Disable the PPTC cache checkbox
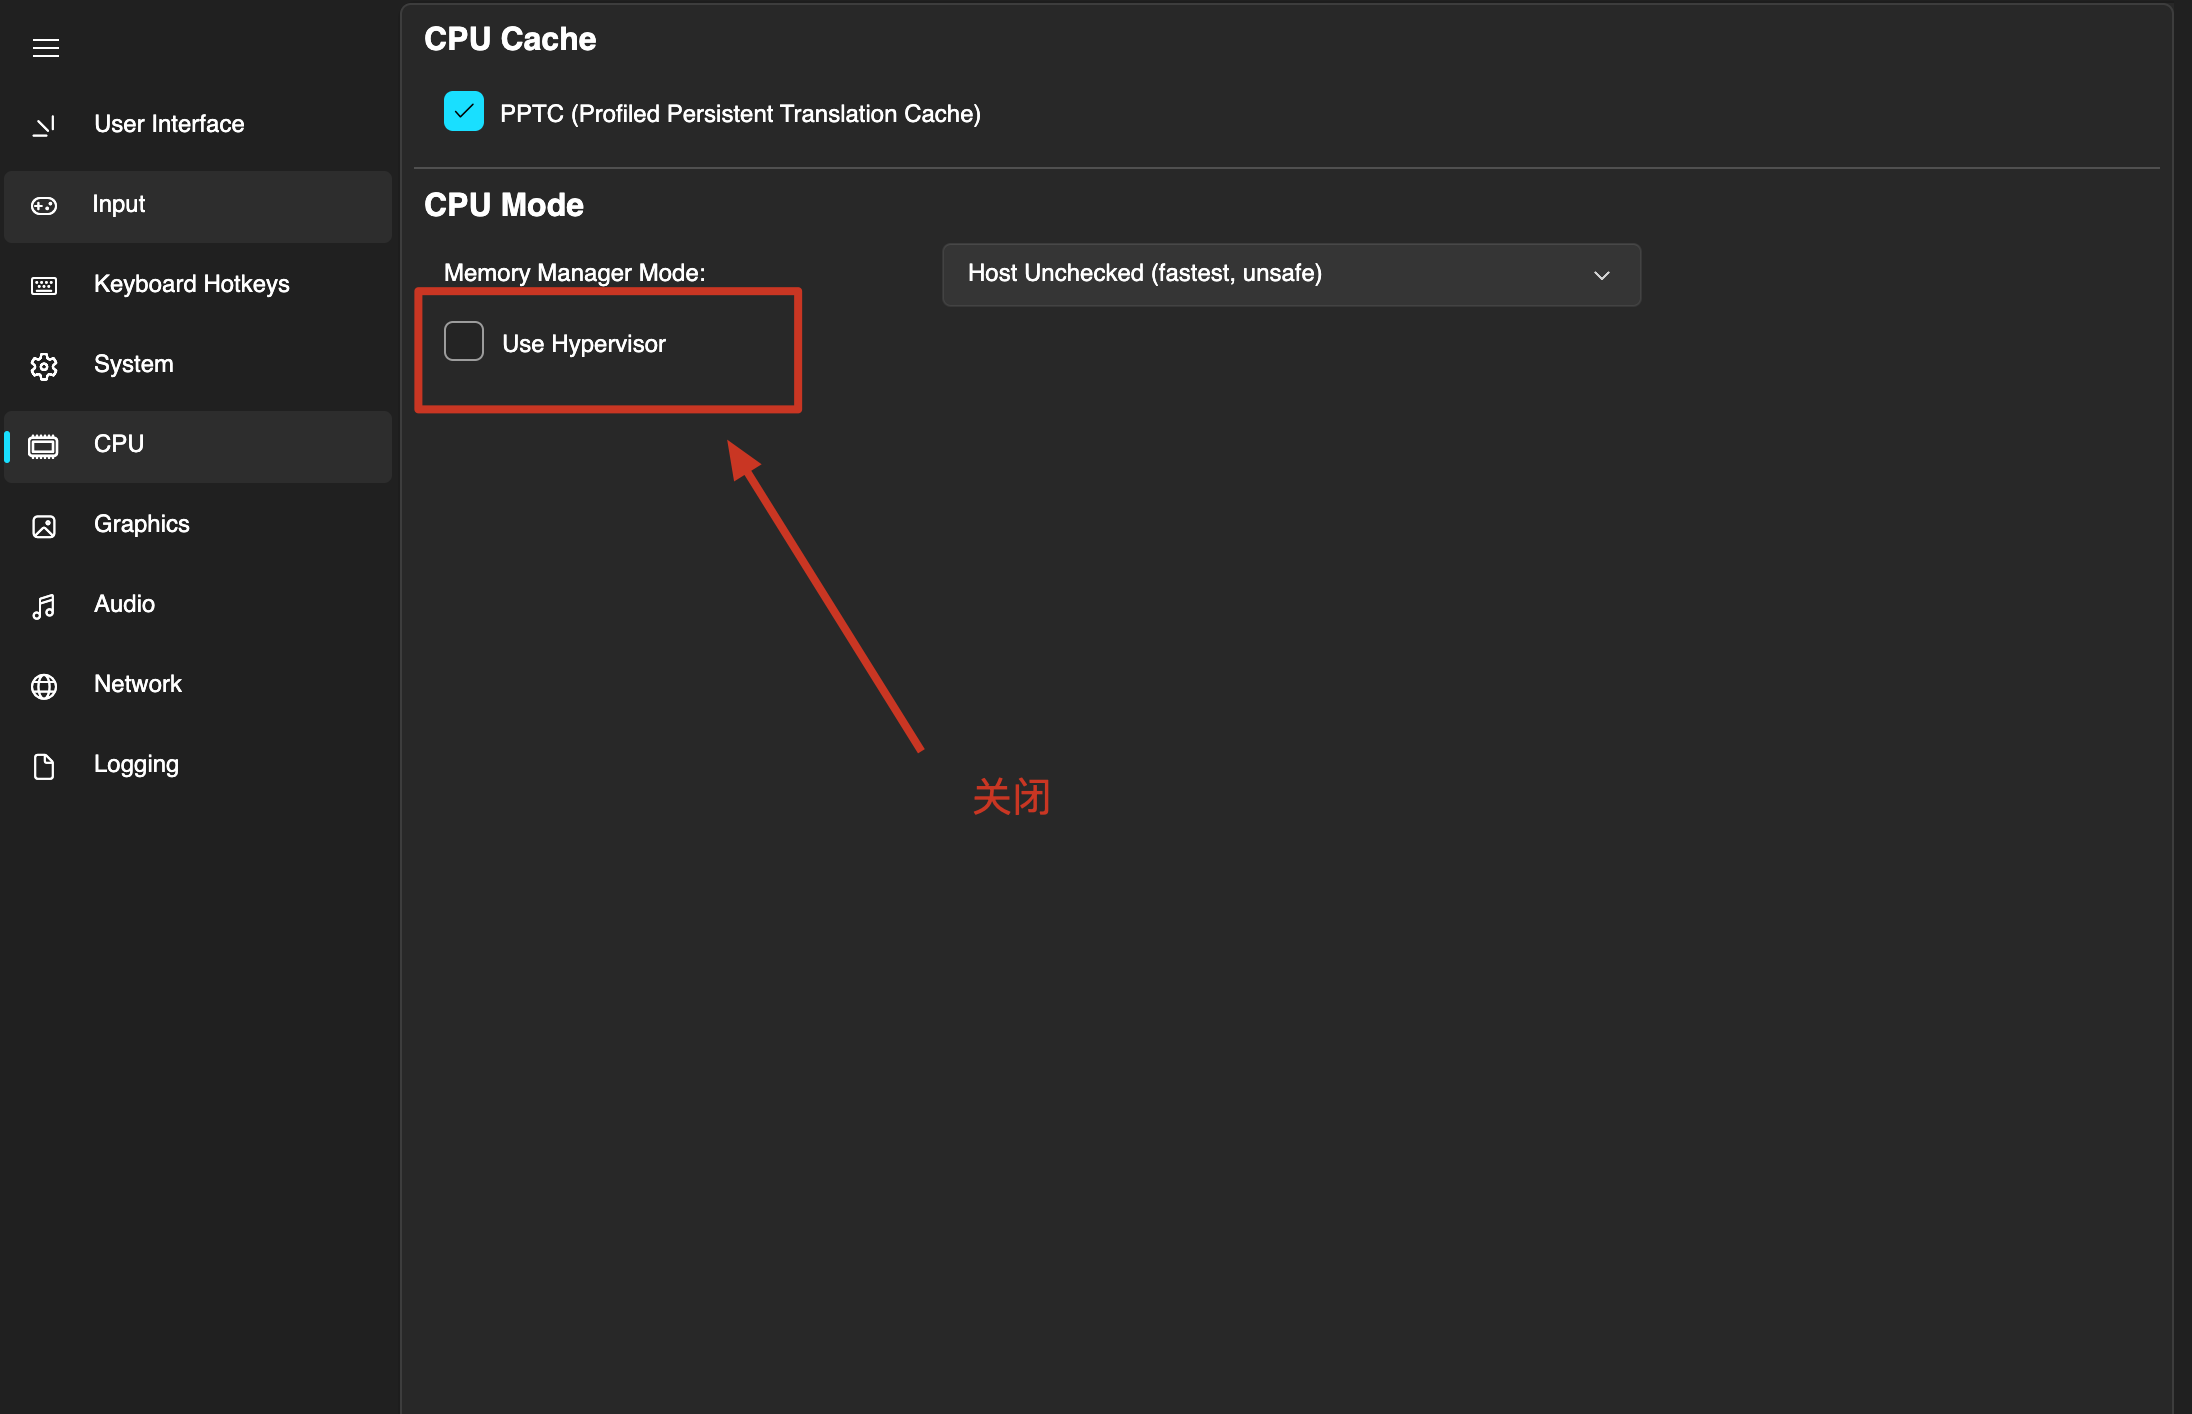Image resolution: width=2192 pixels, height=1414 pixels. pos(464,112)
